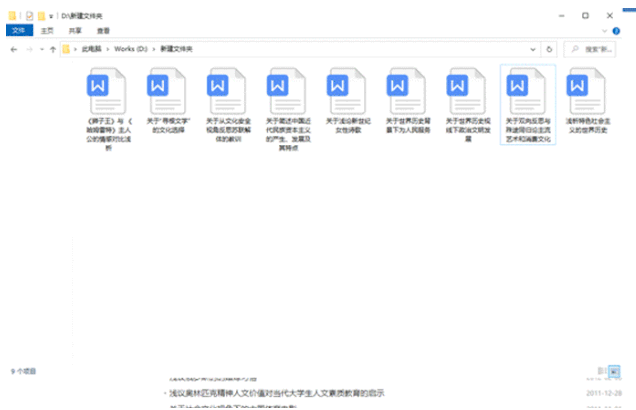Refresh the folder view
This screenshot has height=410, width=636.
click(x=549, y=49)
